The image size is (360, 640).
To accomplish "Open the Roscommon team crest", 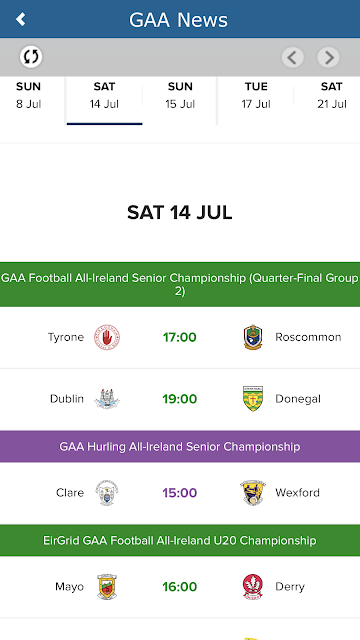I will coord(253,337).
